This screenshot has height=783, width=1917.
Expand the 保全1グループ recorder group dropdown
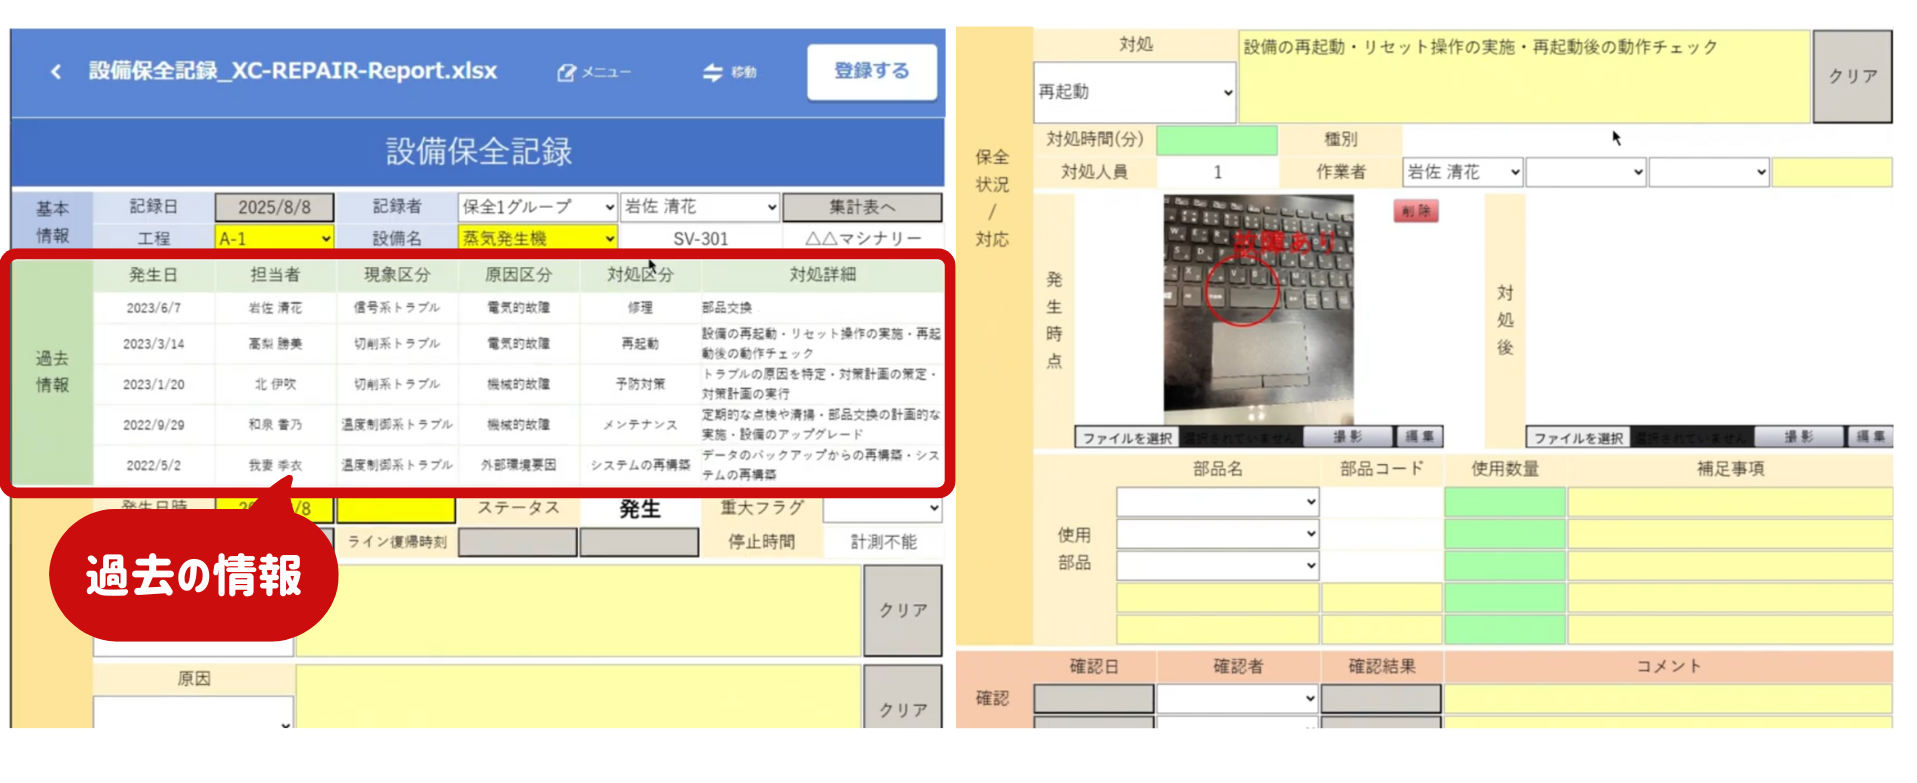[538, 207]
